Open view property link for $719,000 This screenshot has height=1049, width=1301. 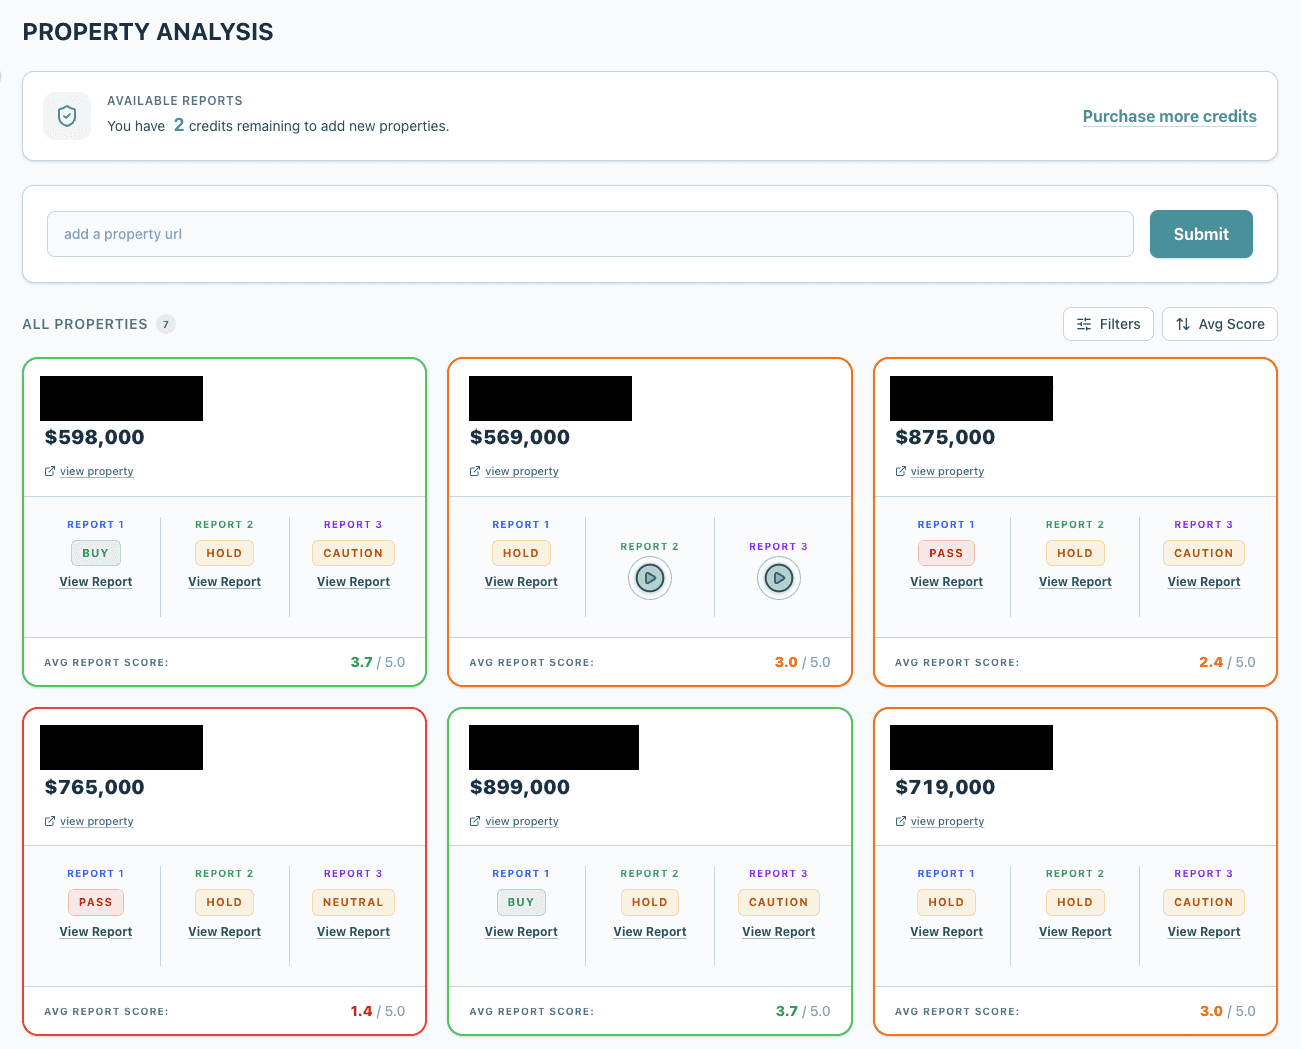948,821
